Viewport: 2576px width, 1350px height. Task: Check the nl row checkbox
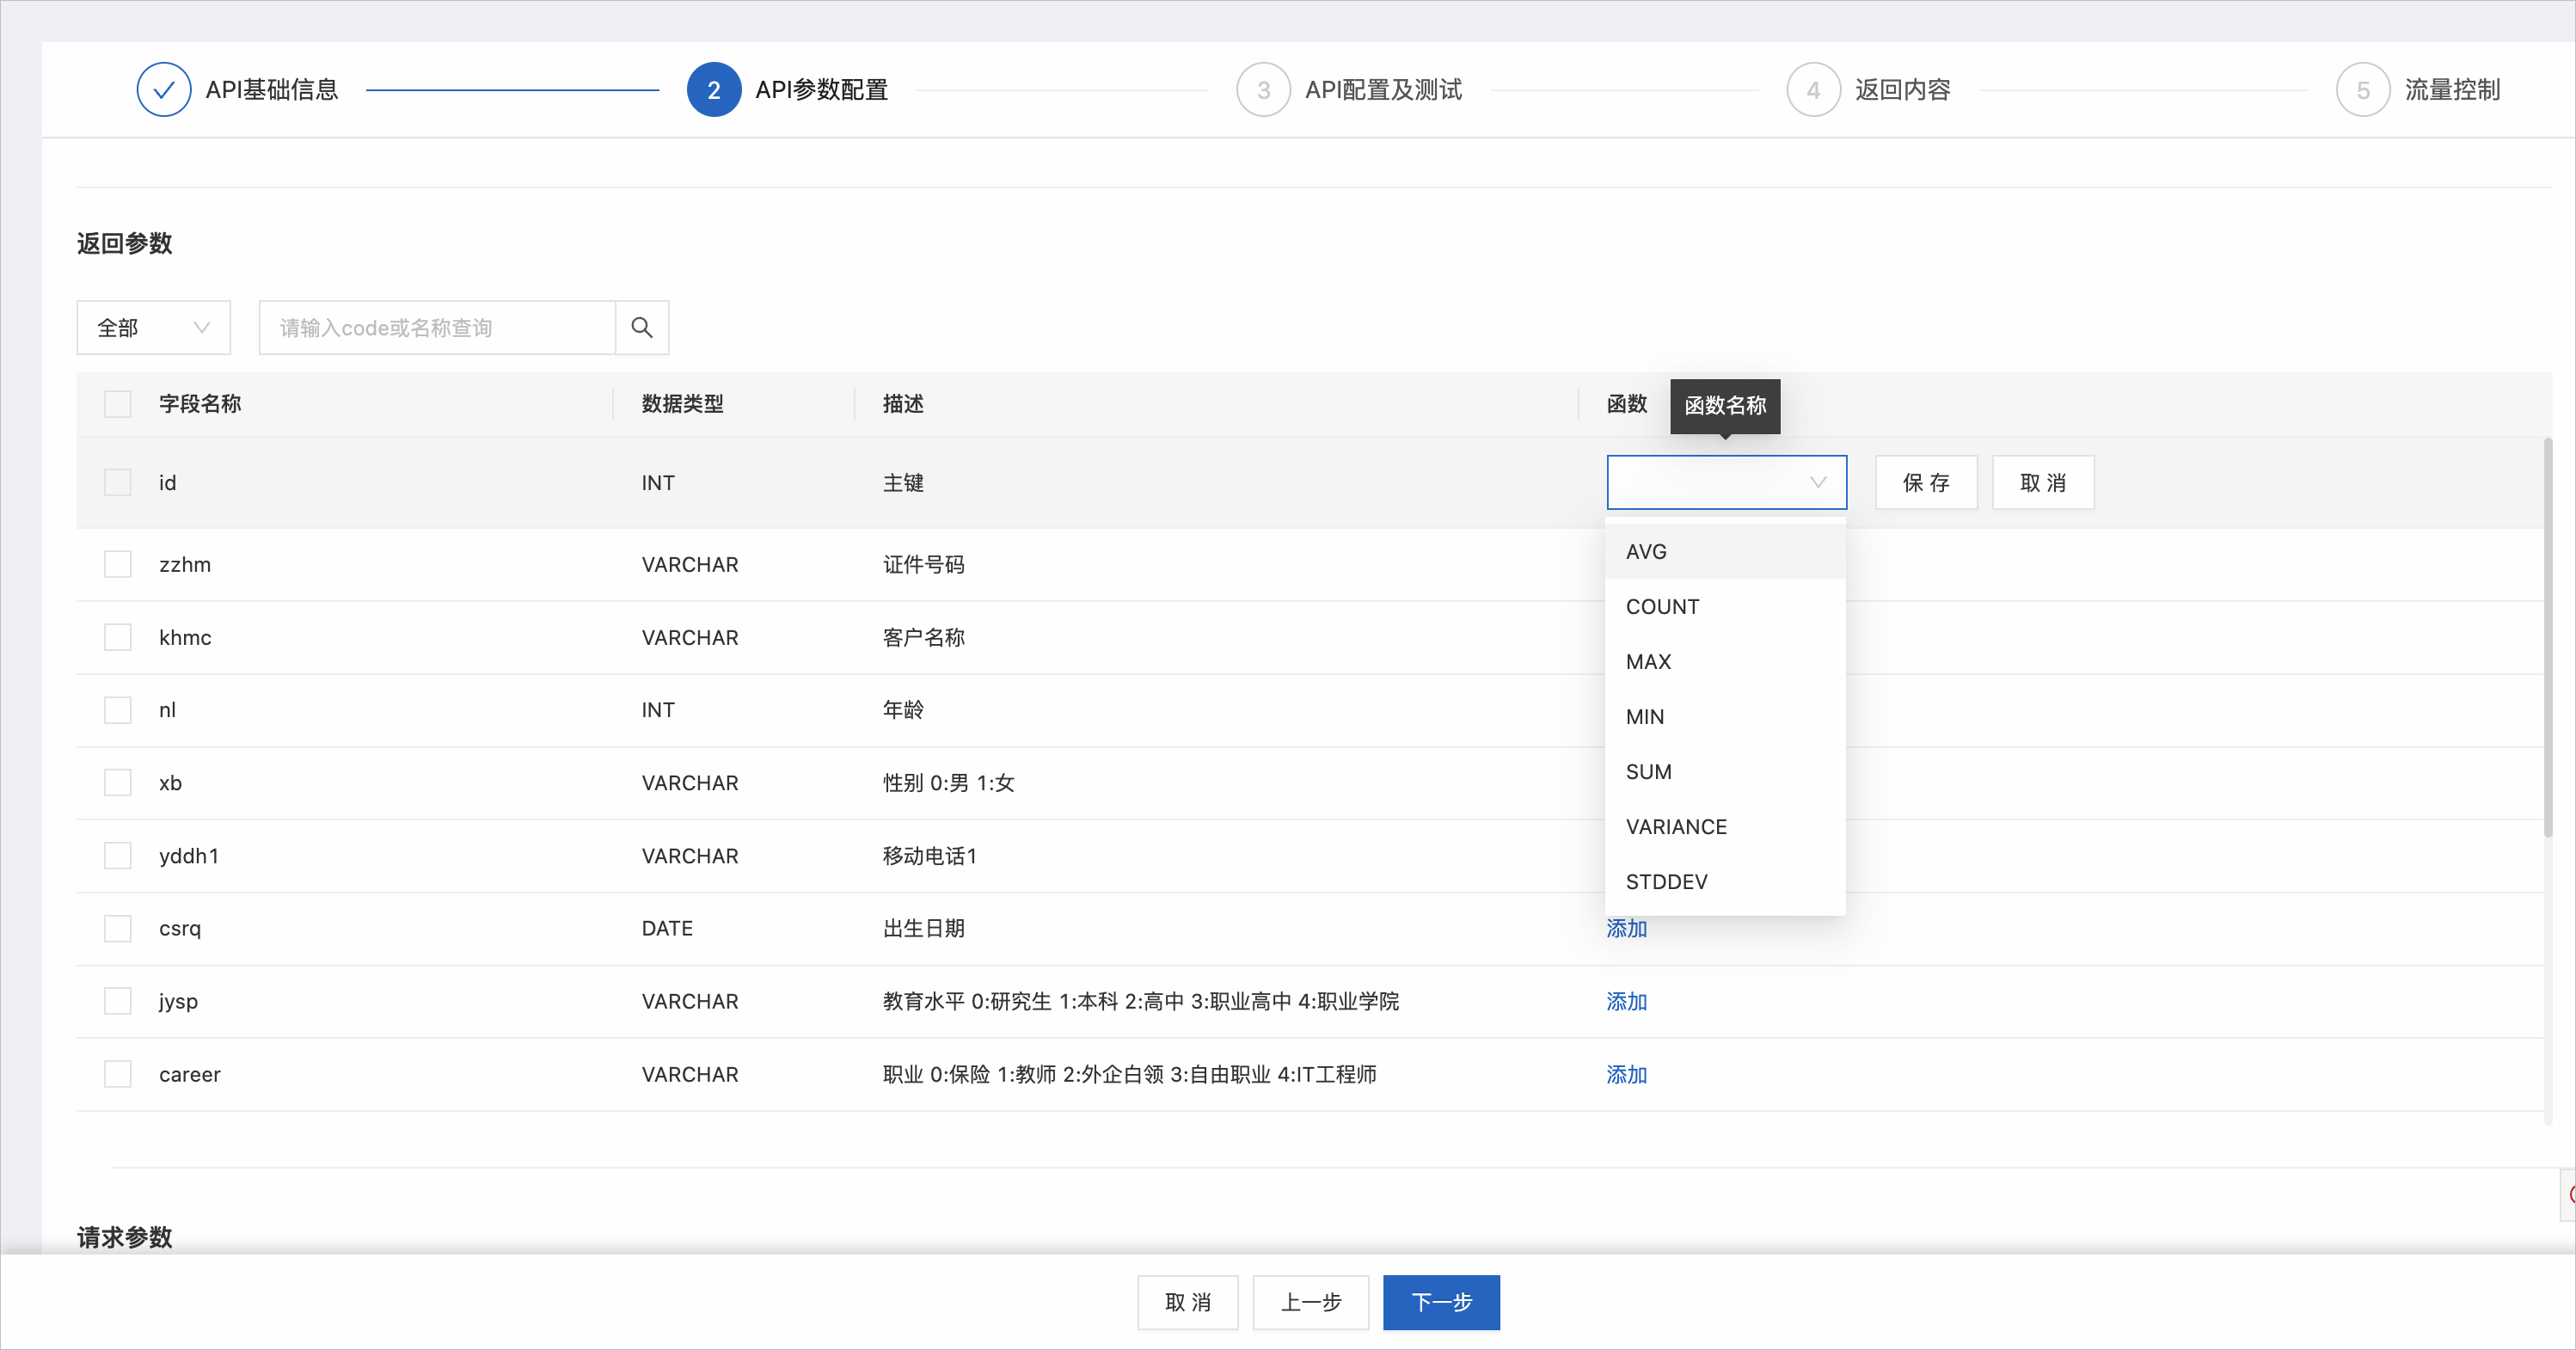(x=118, y=710)
